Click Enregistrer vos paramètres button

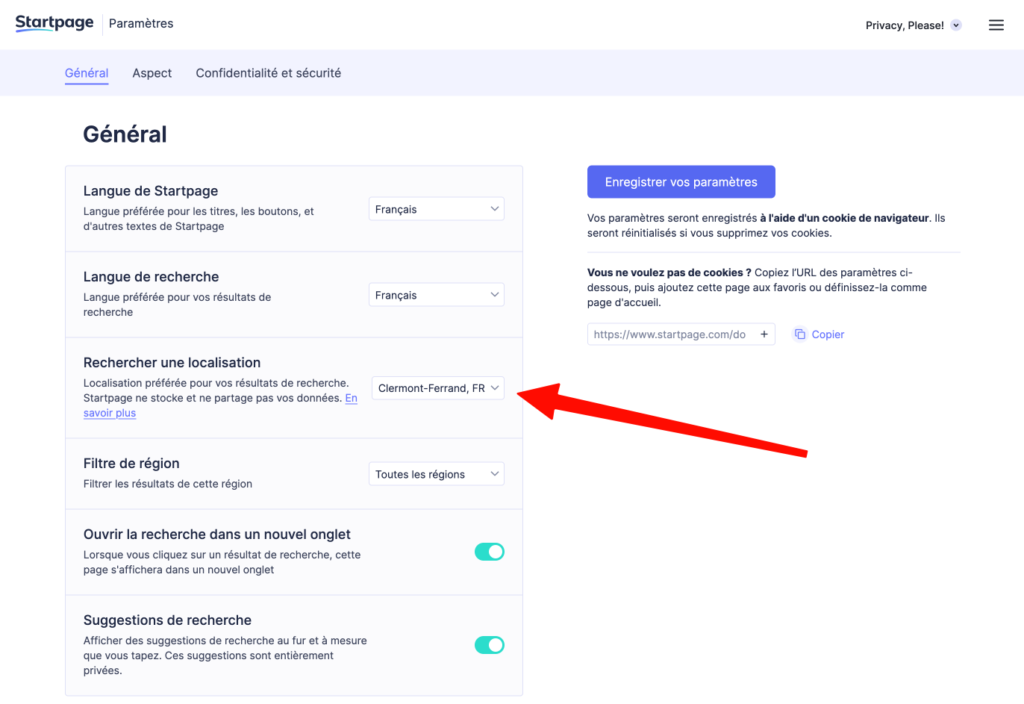click(681, 182)
